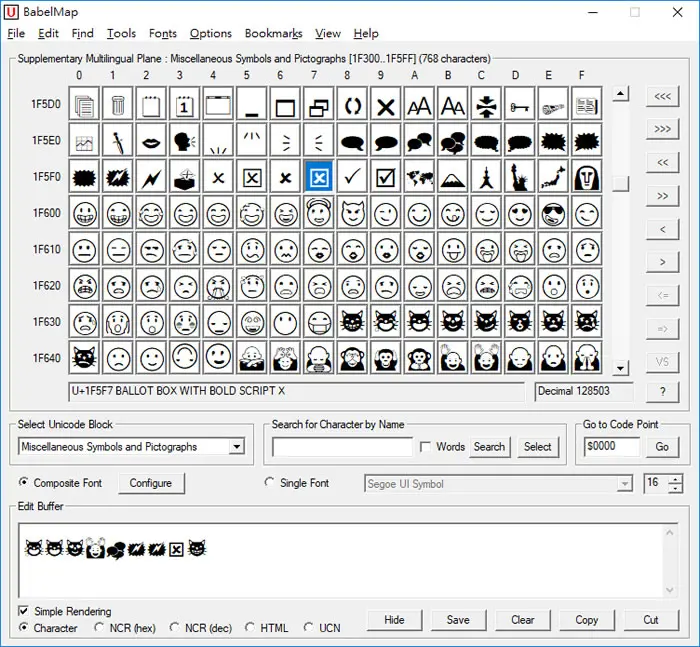
Task: Enable the Words checkbox for name search
Action: (x=426, y=447)
